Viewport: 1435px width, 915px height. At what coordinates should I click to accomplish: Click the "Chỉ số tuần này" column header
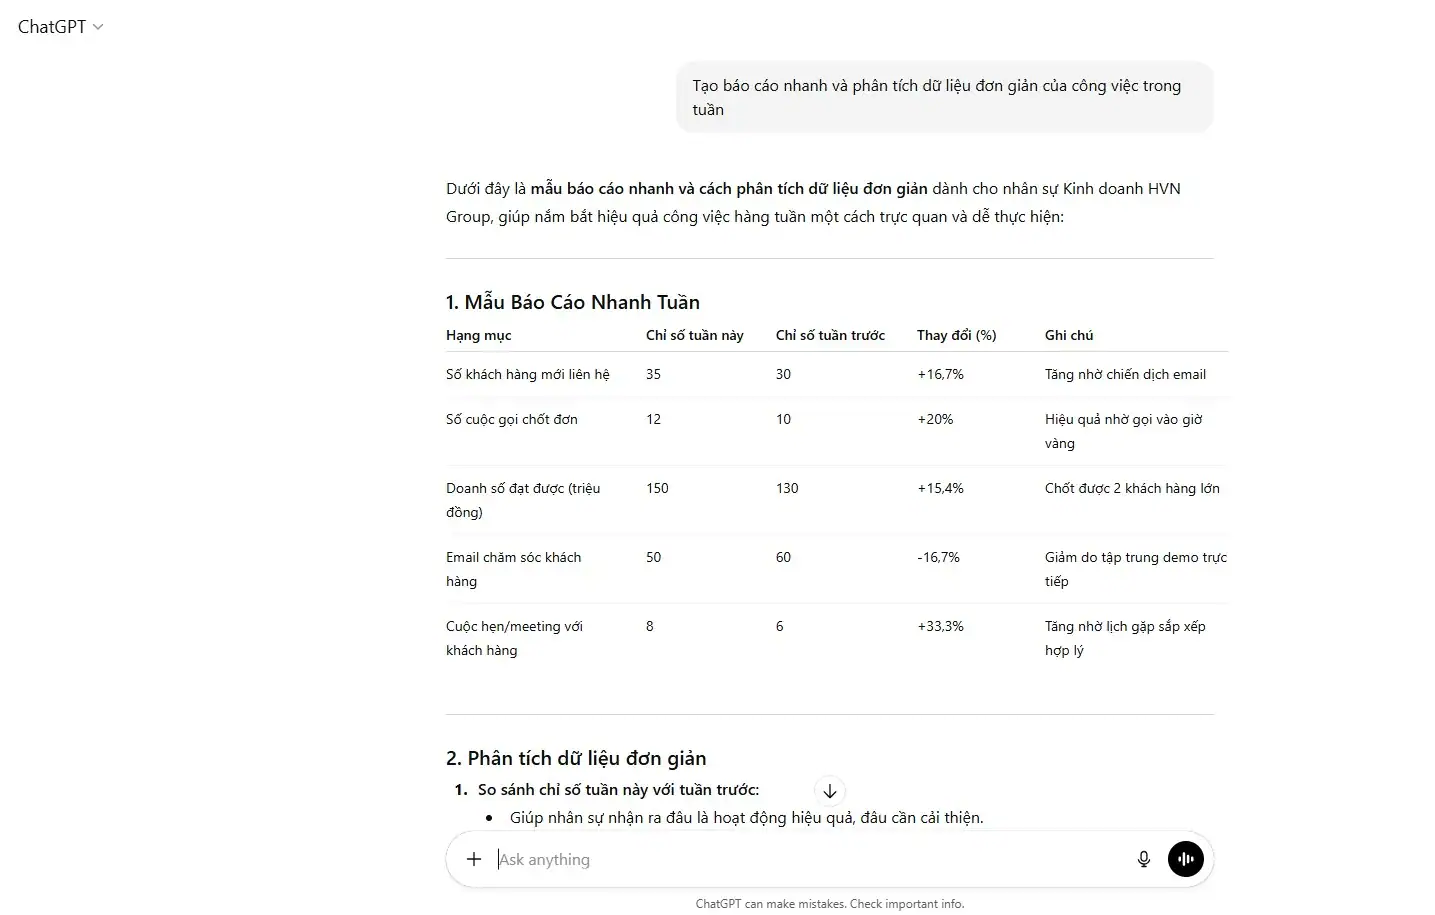click(695, 335)
